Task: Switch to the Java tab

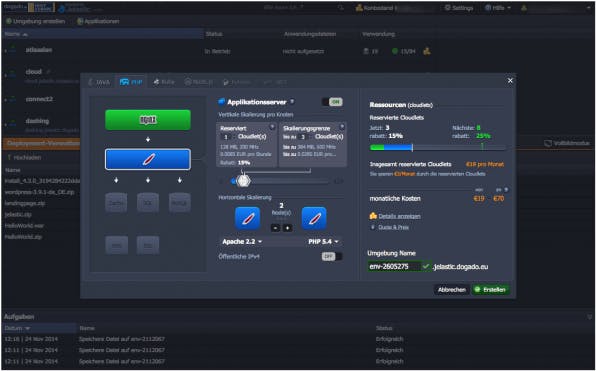Action: (99, 82)
